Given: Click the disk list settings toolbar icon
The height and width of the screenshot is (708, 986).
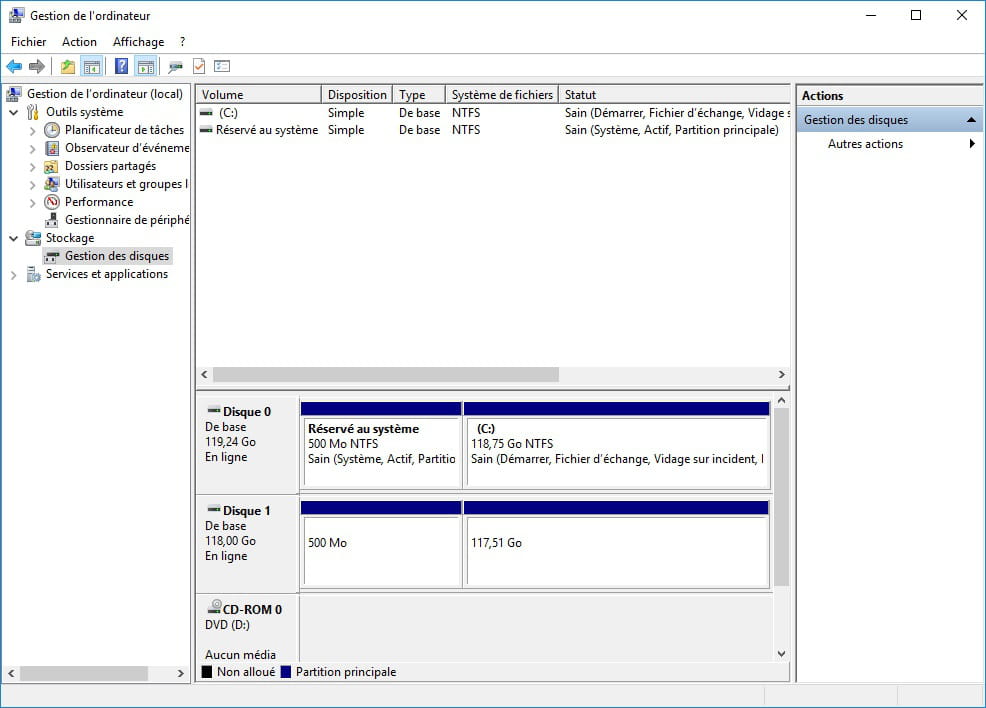Looking at the screenshot, I should click(x=222, y=66).
